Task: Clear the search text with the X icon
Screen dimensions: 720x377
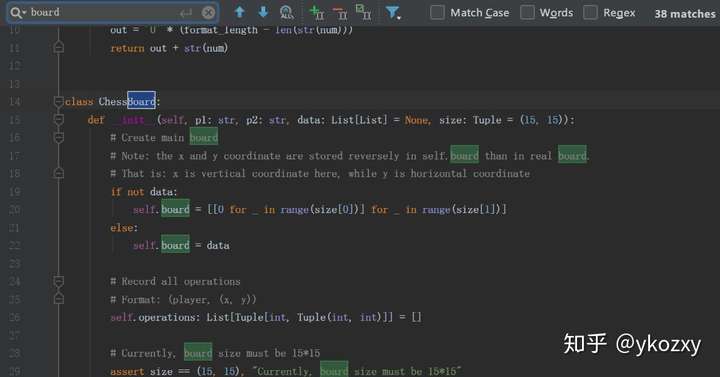Action: pos(208,12)
